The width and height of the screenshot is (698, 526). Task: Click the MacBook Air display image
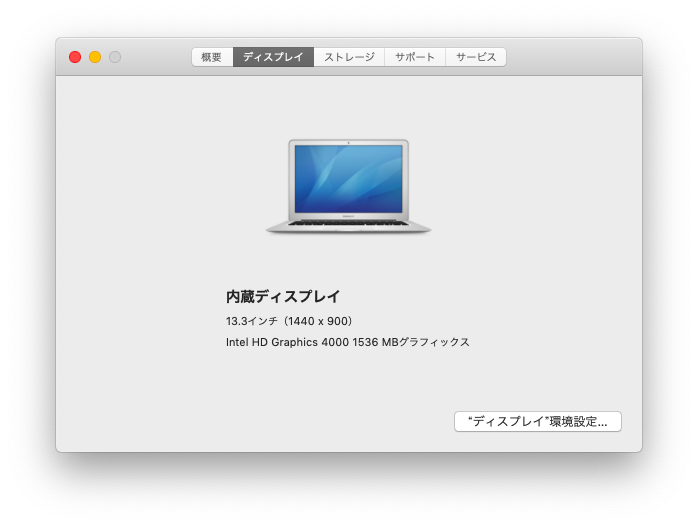point(349,186)
